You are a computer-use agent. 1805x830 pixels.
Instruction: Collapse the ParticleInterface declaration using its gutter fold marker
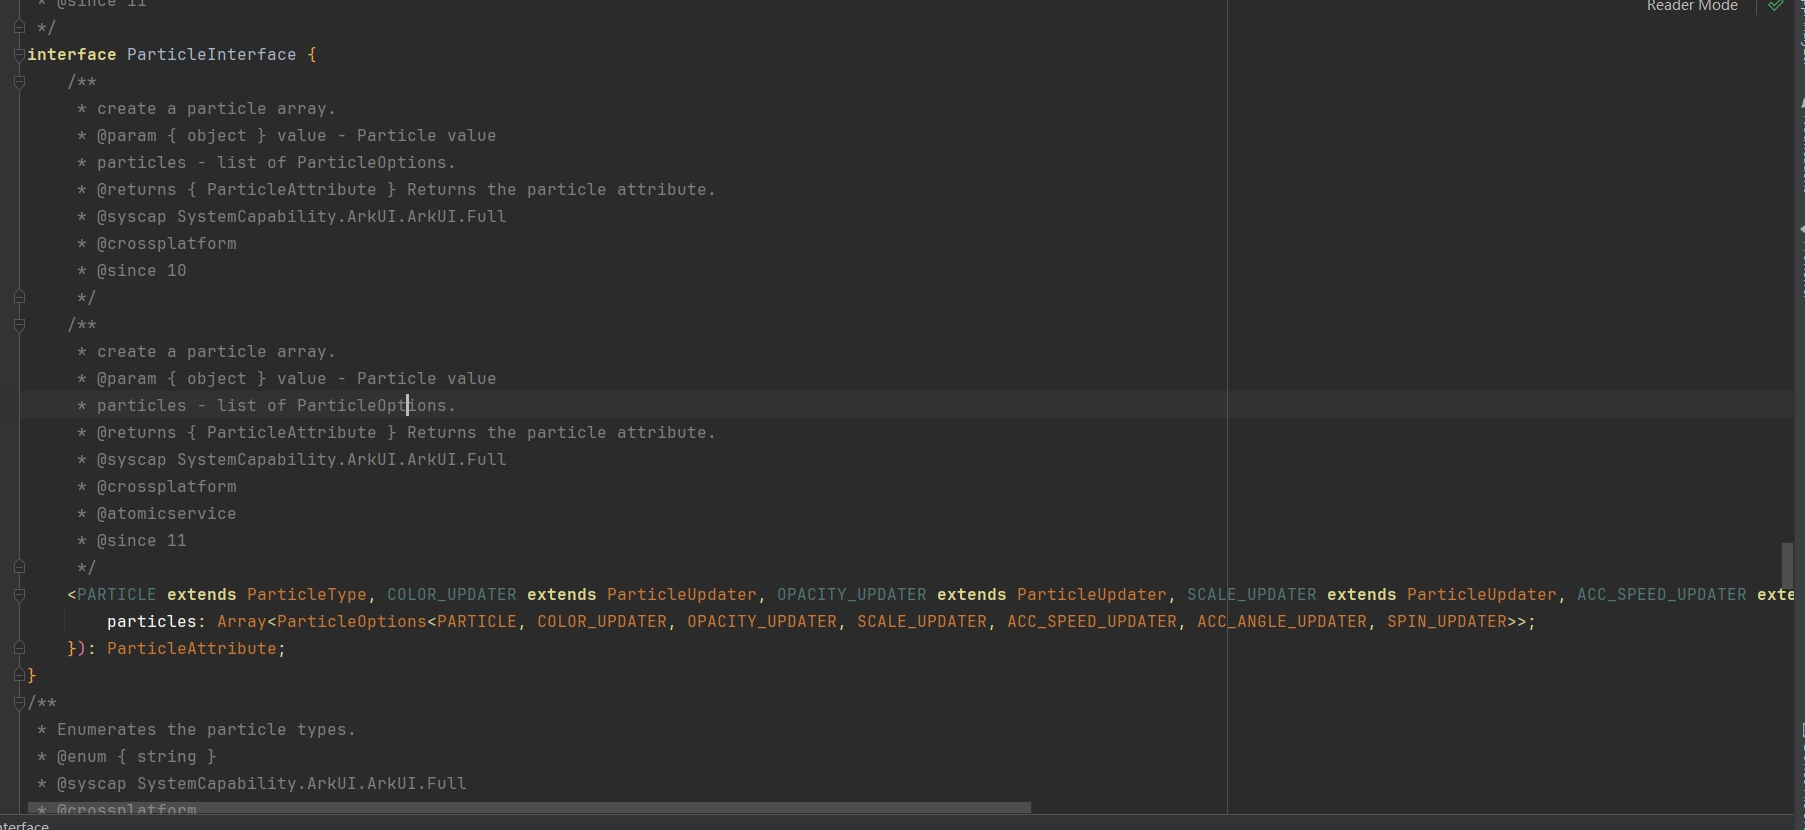tap(19, 54)
